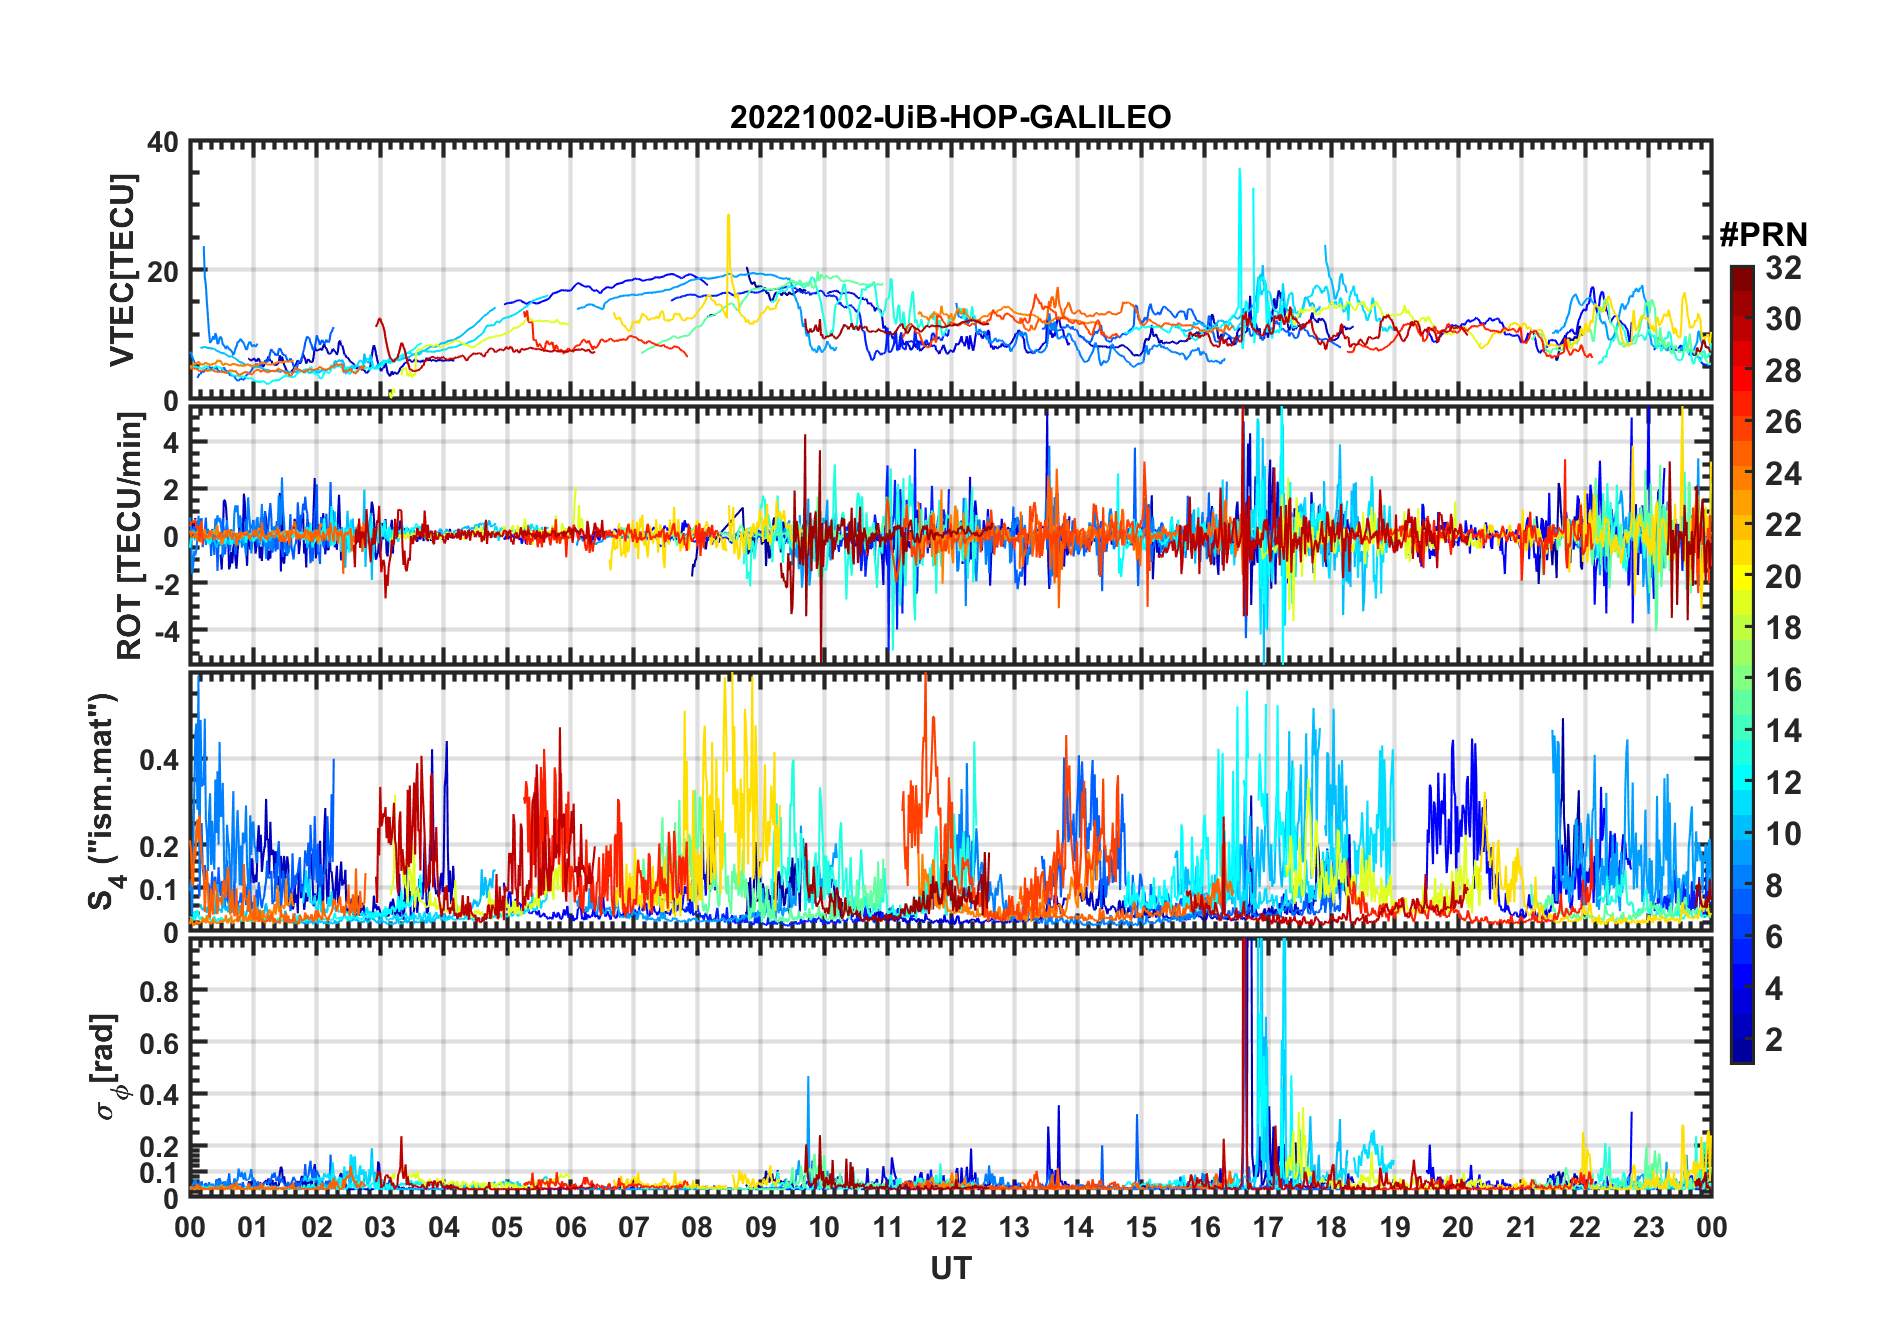The width and height of the screenshot is (1902, 1330).
Task: Click the yellow band of PRN colorbar near 20
Action: 1742,576
